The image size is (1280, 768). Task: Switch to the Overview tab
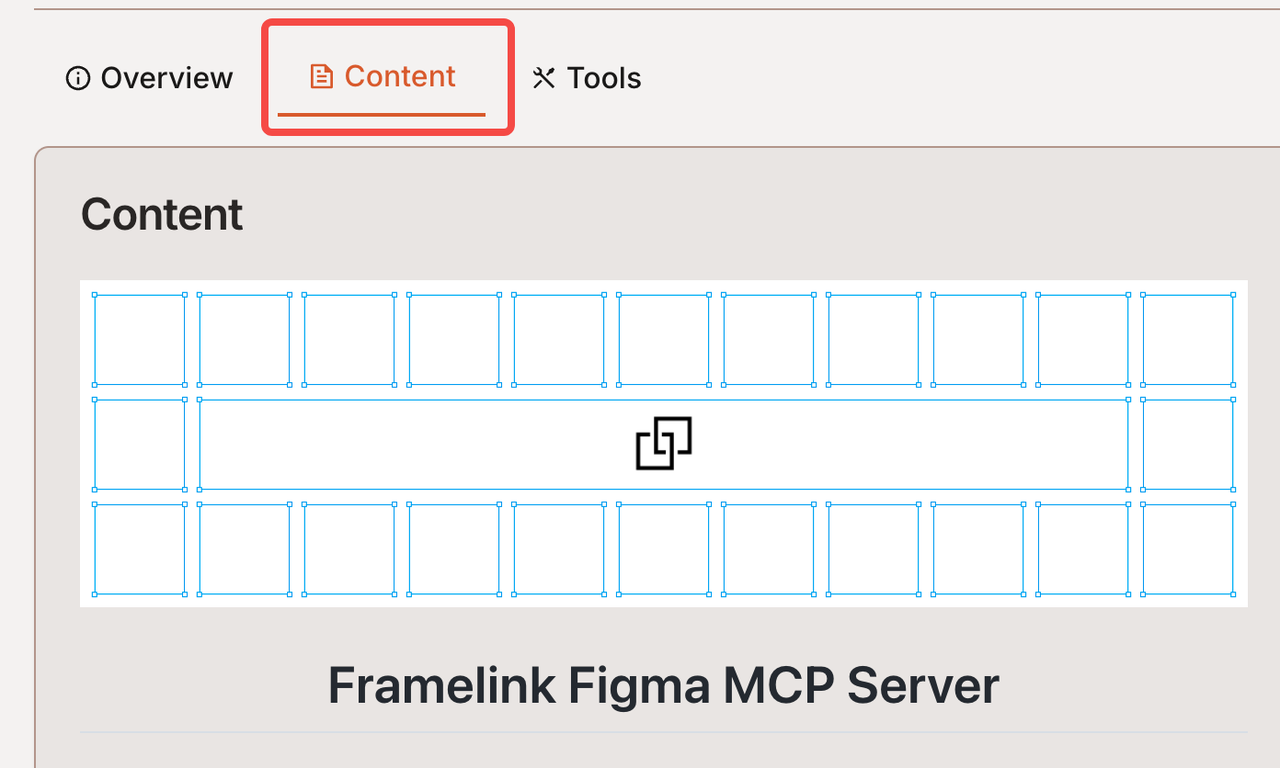(149, 78)
